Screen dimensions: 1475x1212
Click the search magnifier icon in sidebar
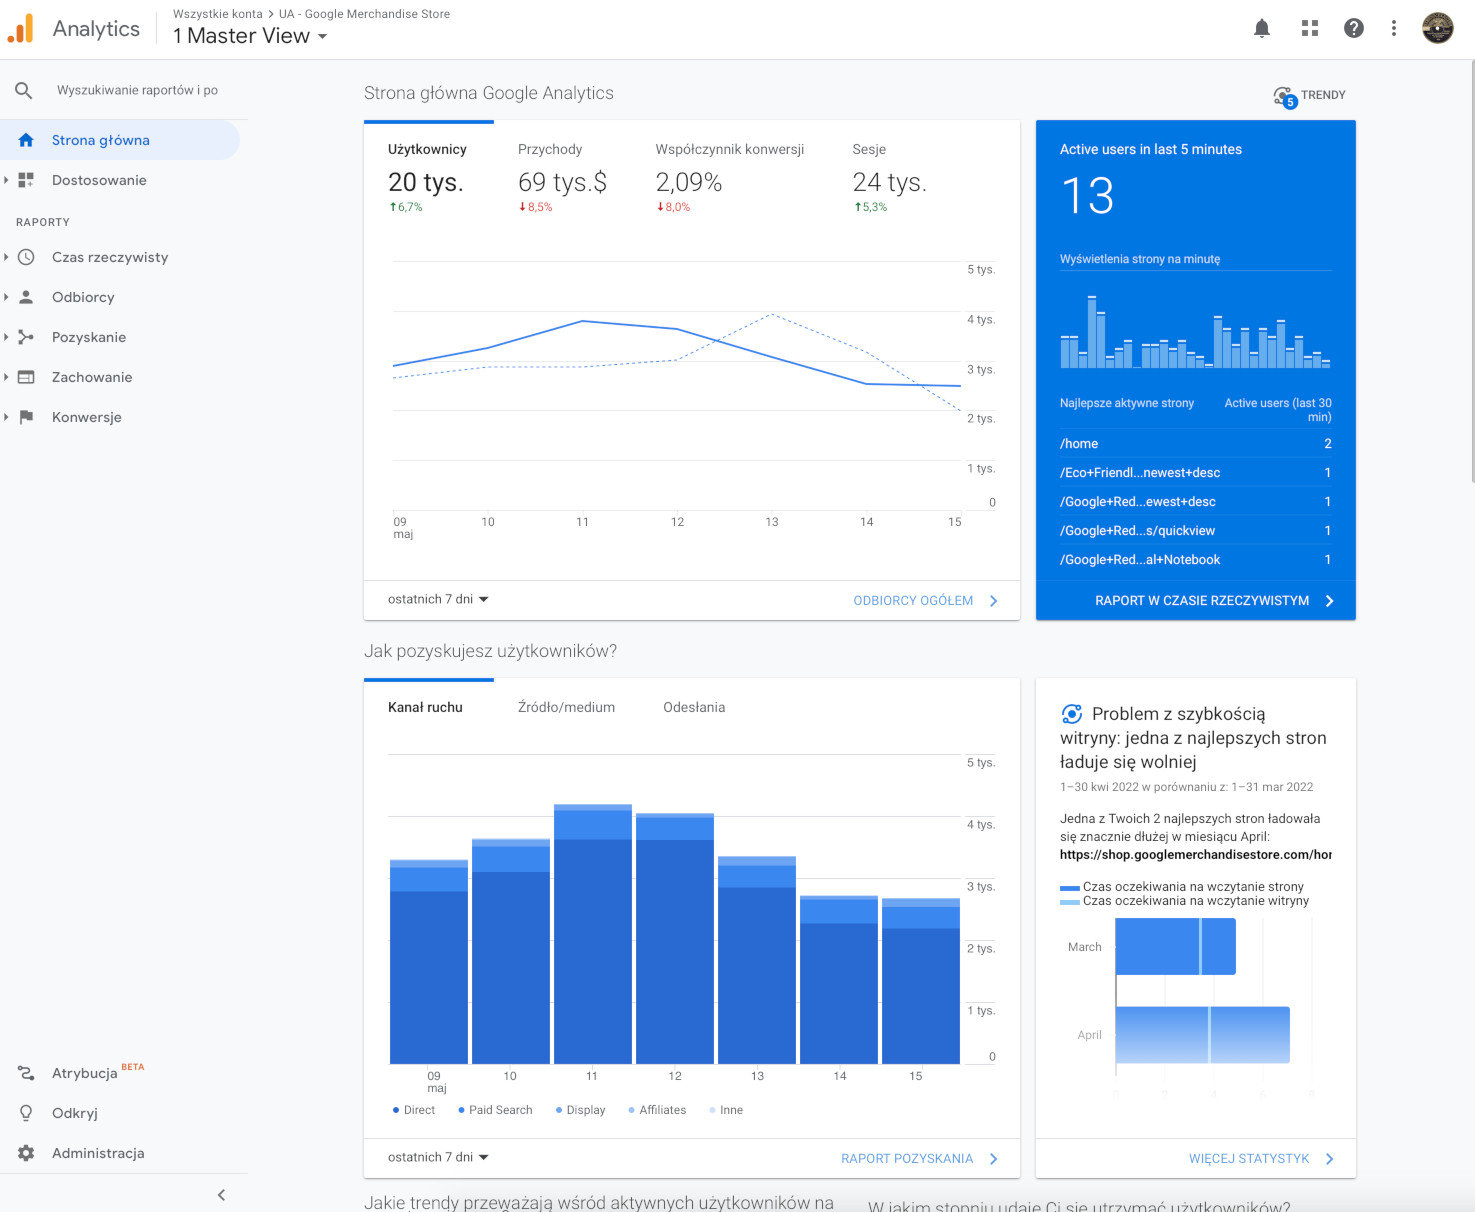(x=24, y=90)
